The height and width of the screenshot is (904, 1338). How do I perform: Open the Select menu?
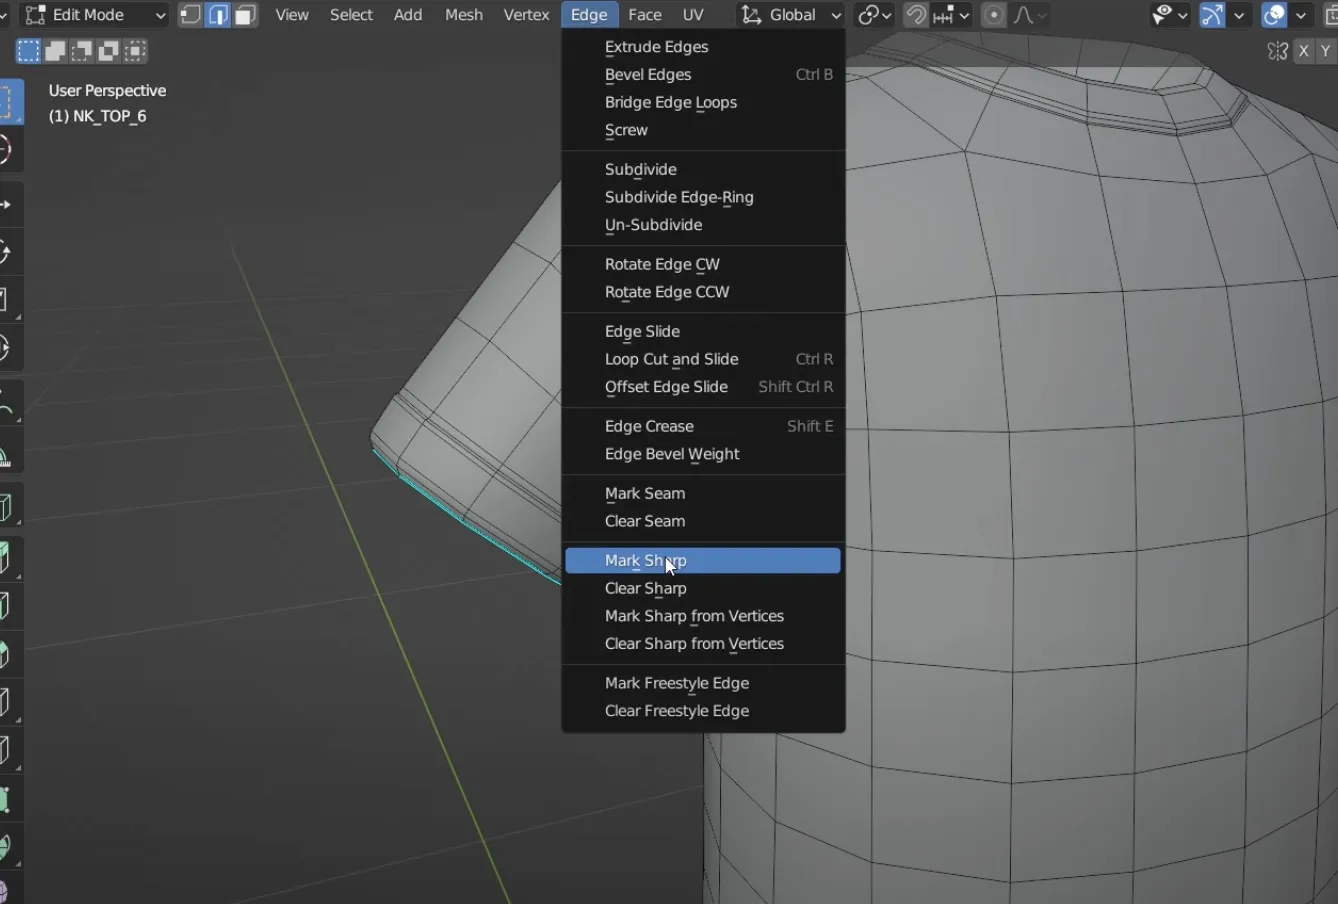click(352, 15)
